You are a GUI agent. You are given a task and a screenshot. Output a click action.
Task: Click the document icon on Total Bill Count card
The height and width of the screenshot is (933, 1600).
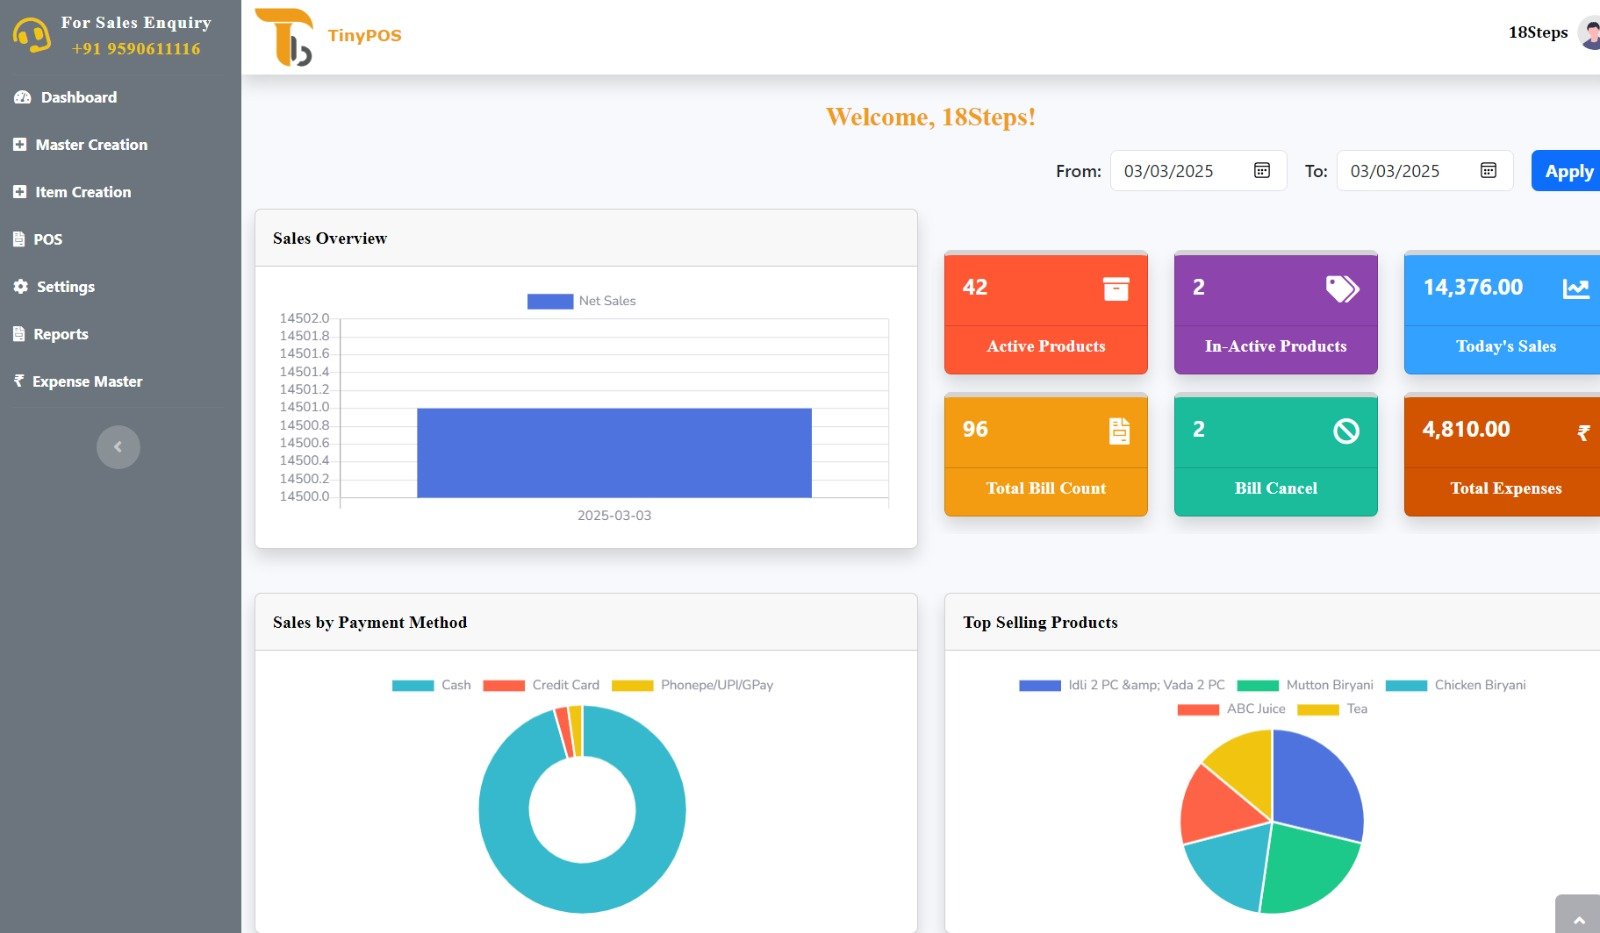[1119, 431]
